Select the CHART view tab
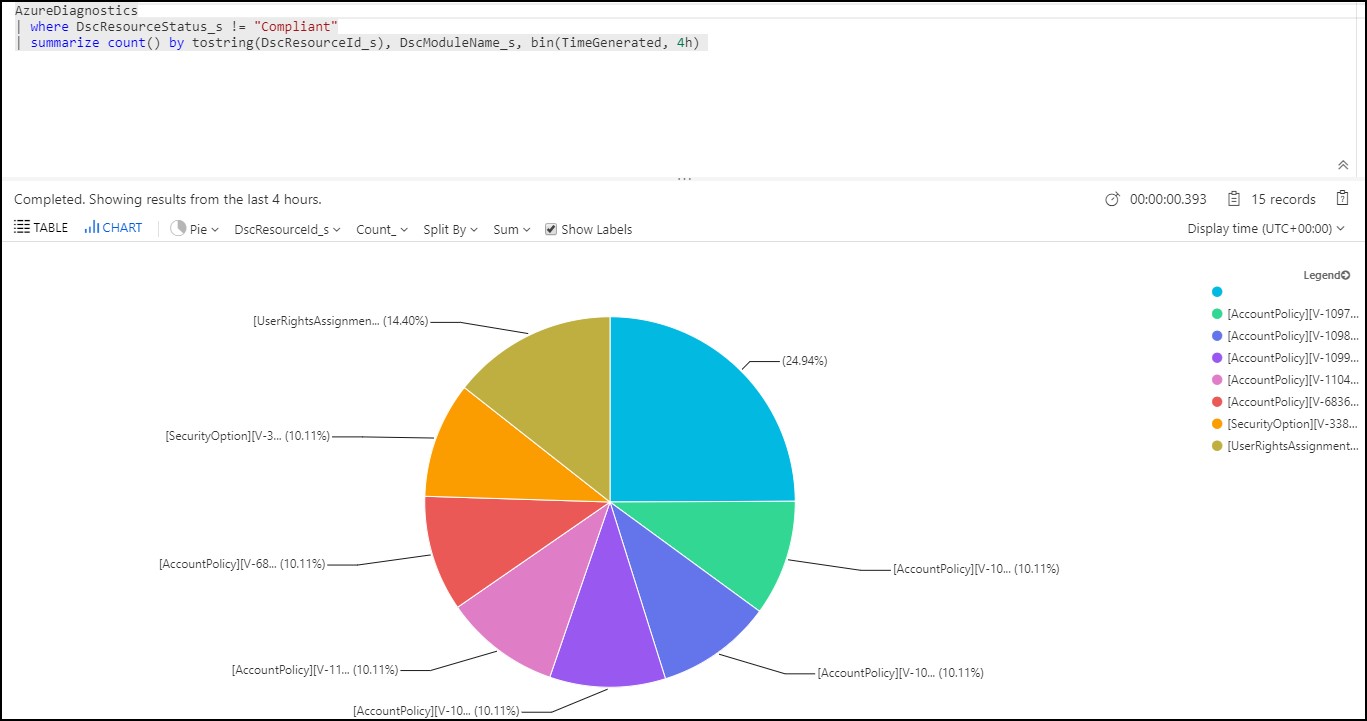1367x721 pixels. pyautogui.click(x=113, y=228)
